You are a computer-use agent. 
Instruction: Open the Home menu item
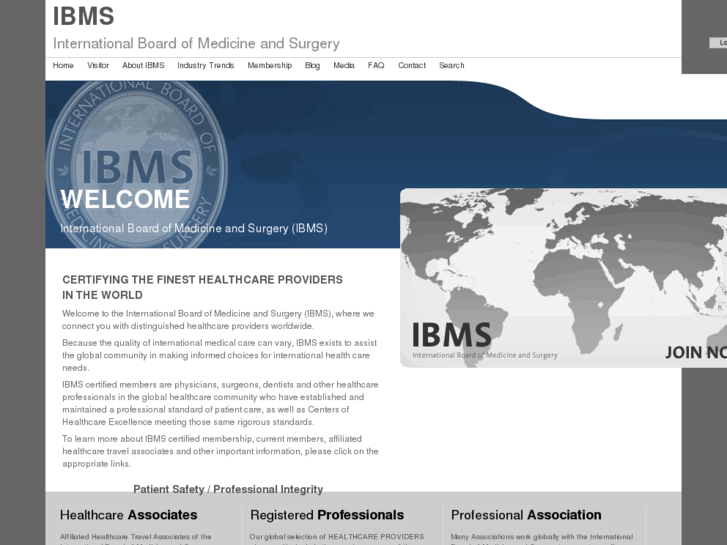point(63,65)
